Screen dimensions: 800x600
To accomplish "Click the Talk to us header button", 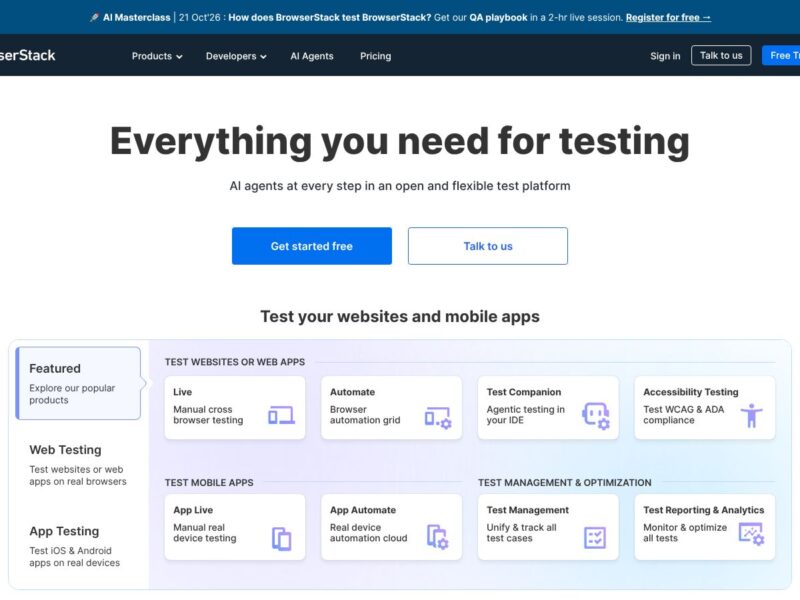I will coord(721,55).
